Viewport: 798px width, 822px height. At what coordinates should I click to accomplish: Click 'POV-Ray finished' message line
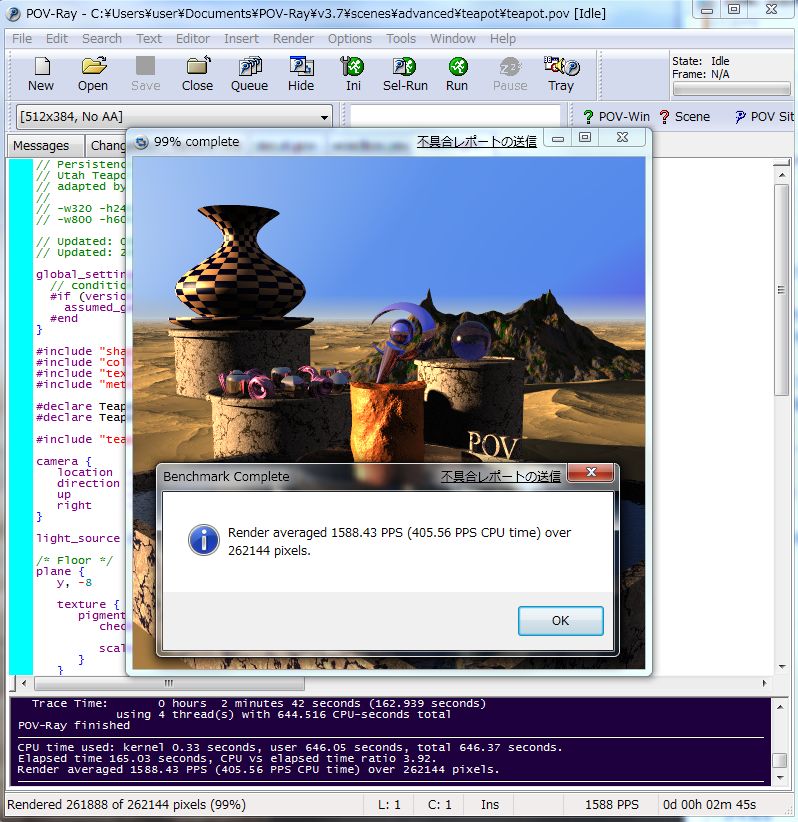coord(74,726)
